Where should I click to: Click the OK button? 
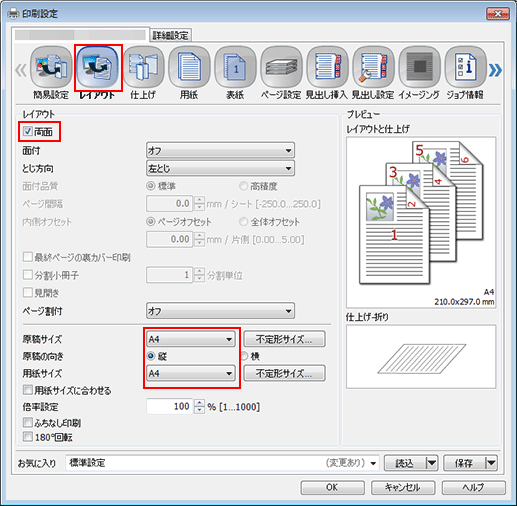click(332, 487)
